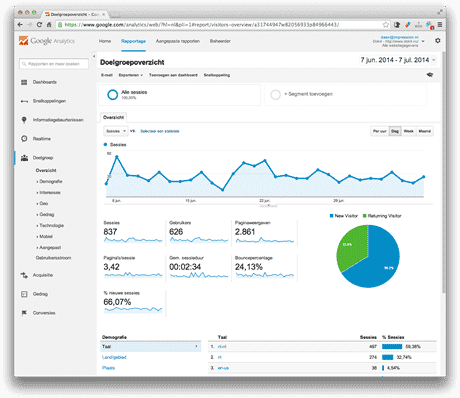The width and height of the screenshot is (460, 398).
Task: Select the Overzicht report tab
Action: tap(113, 117)
